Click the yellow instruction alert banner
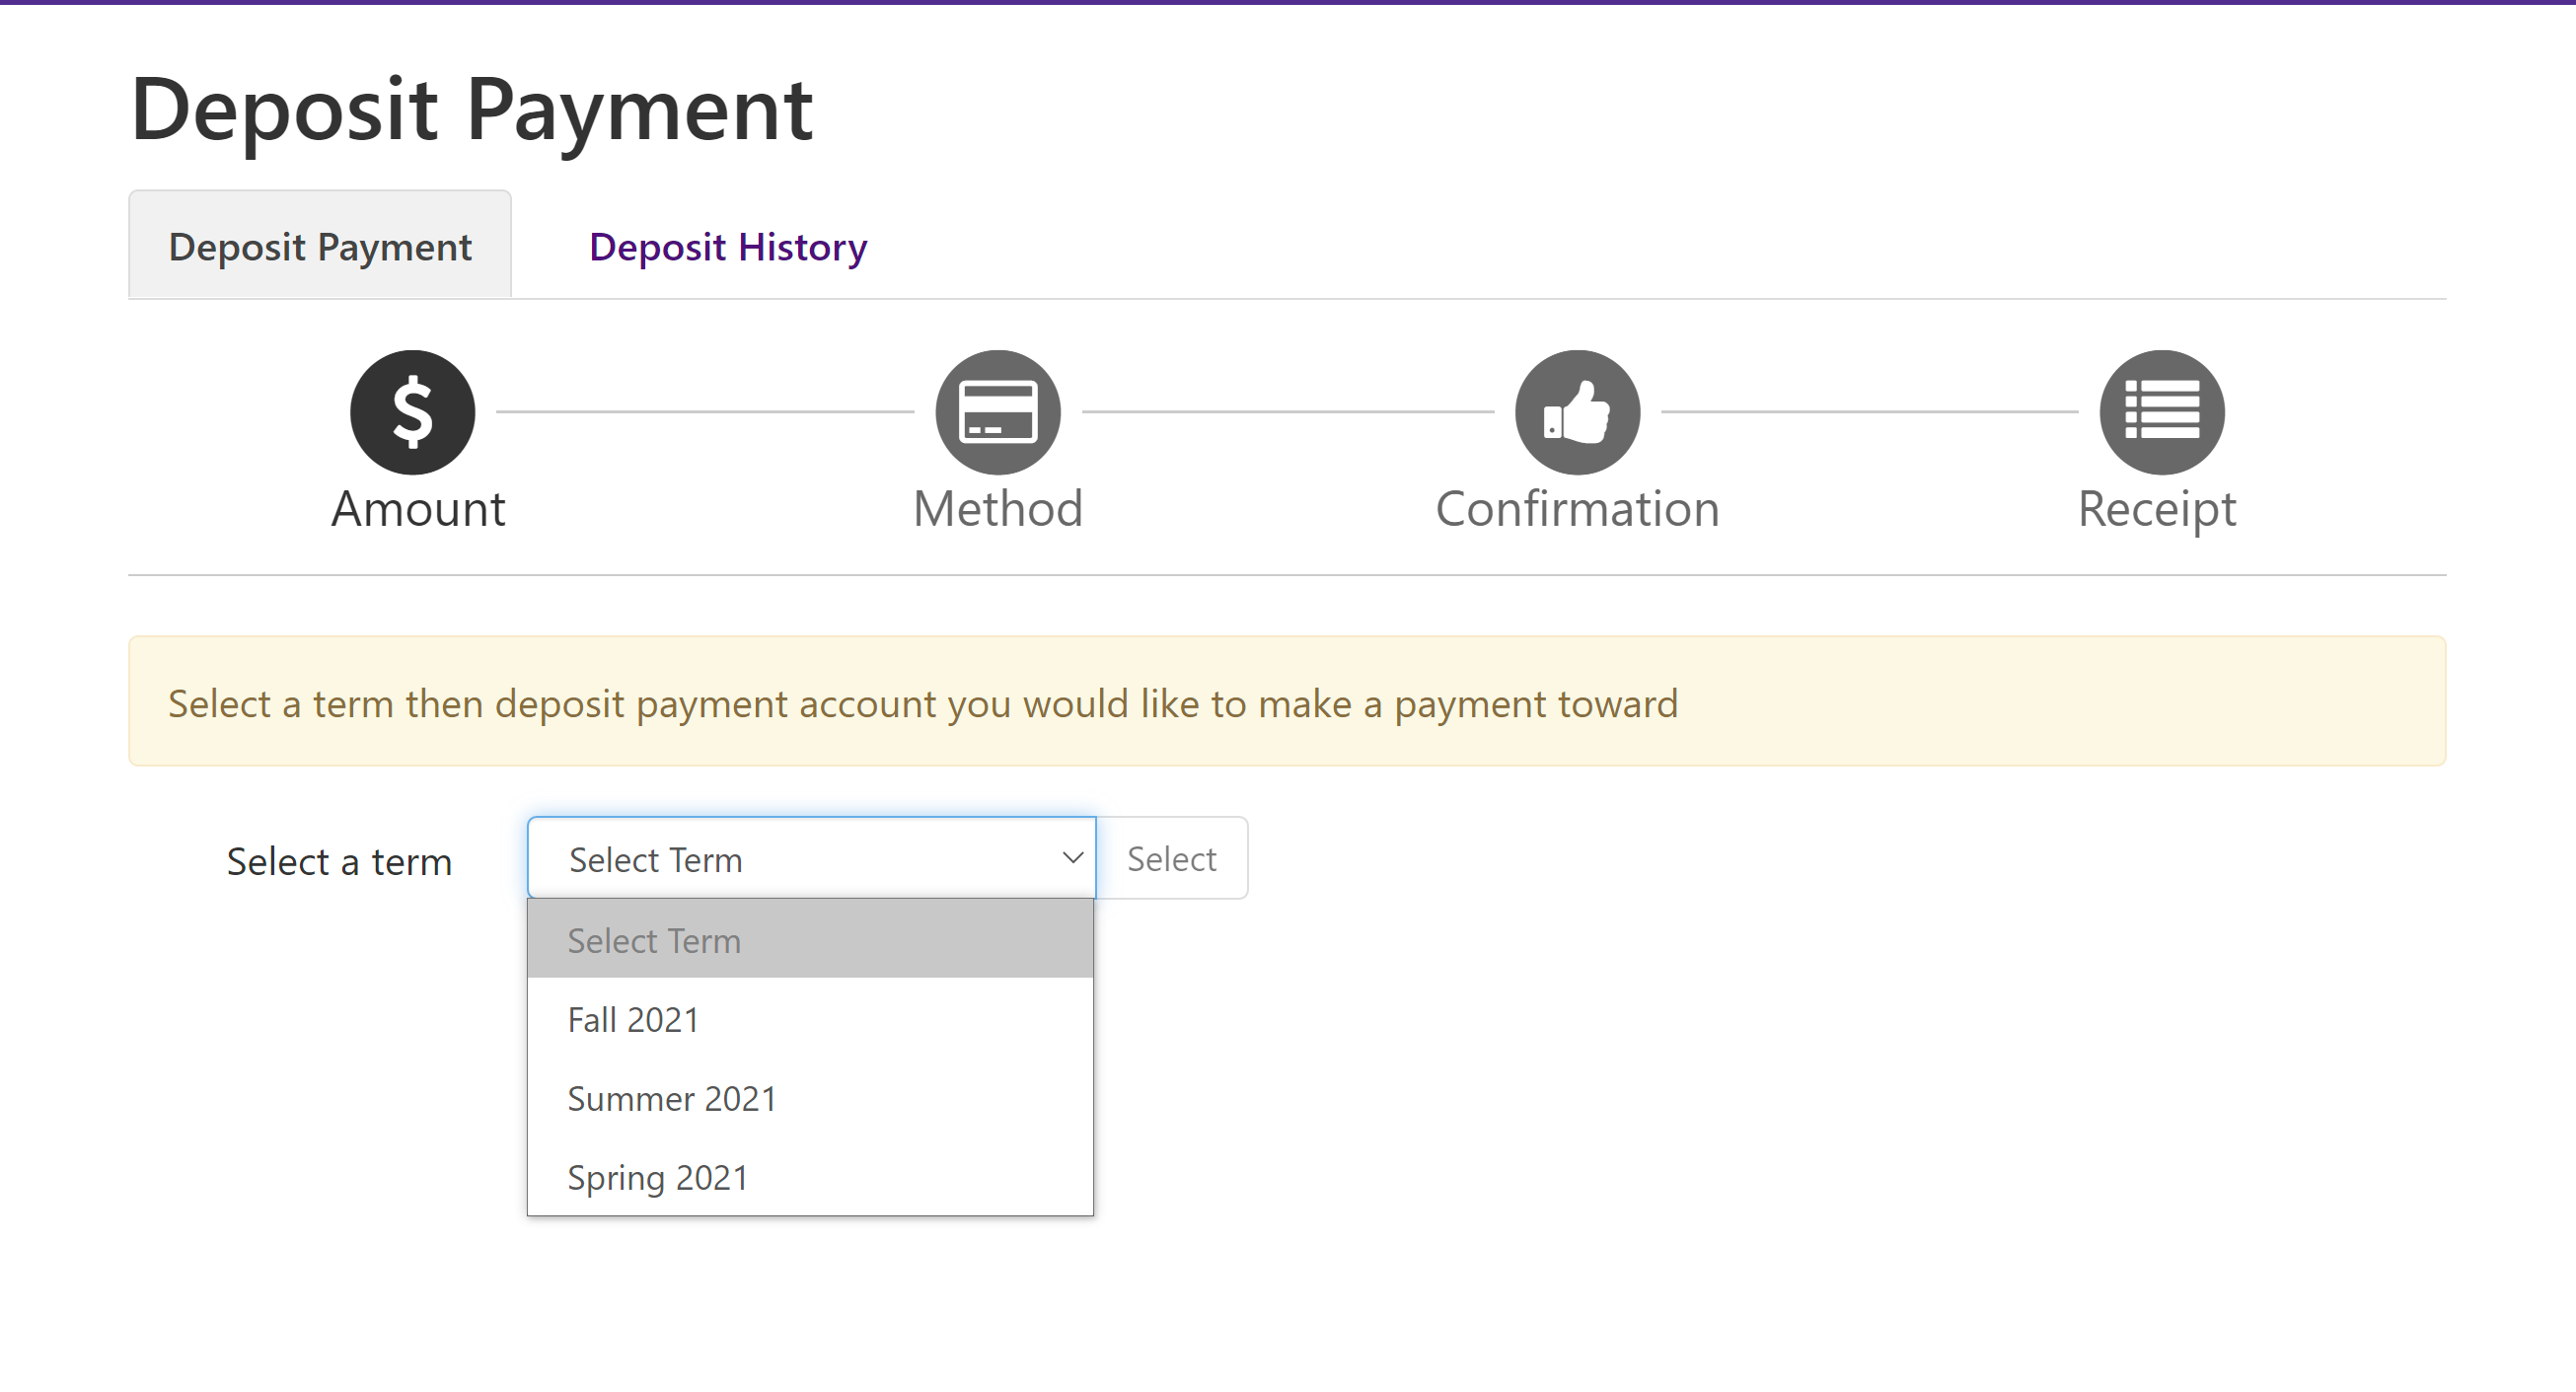 point(1286,702)
